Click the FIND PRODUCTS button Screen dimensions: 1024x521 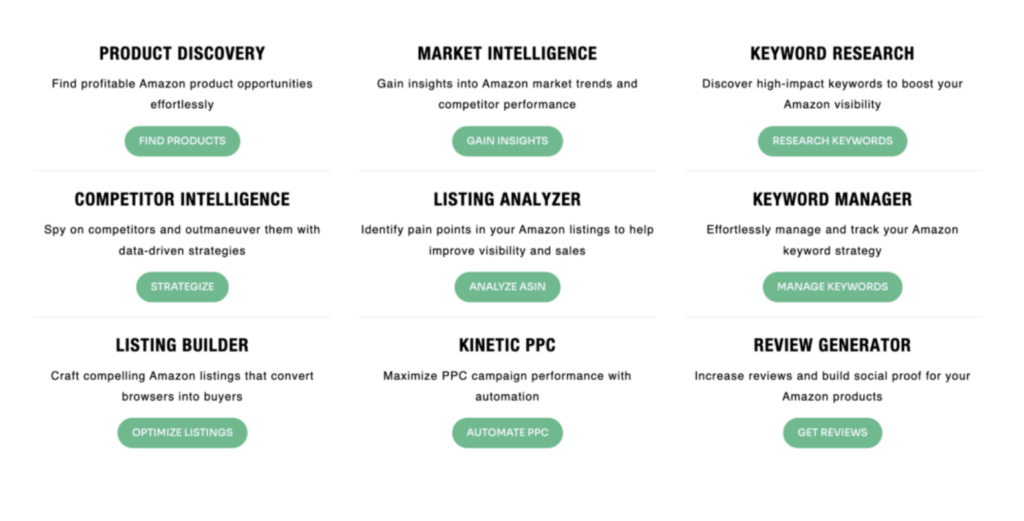tap(182, 141)
